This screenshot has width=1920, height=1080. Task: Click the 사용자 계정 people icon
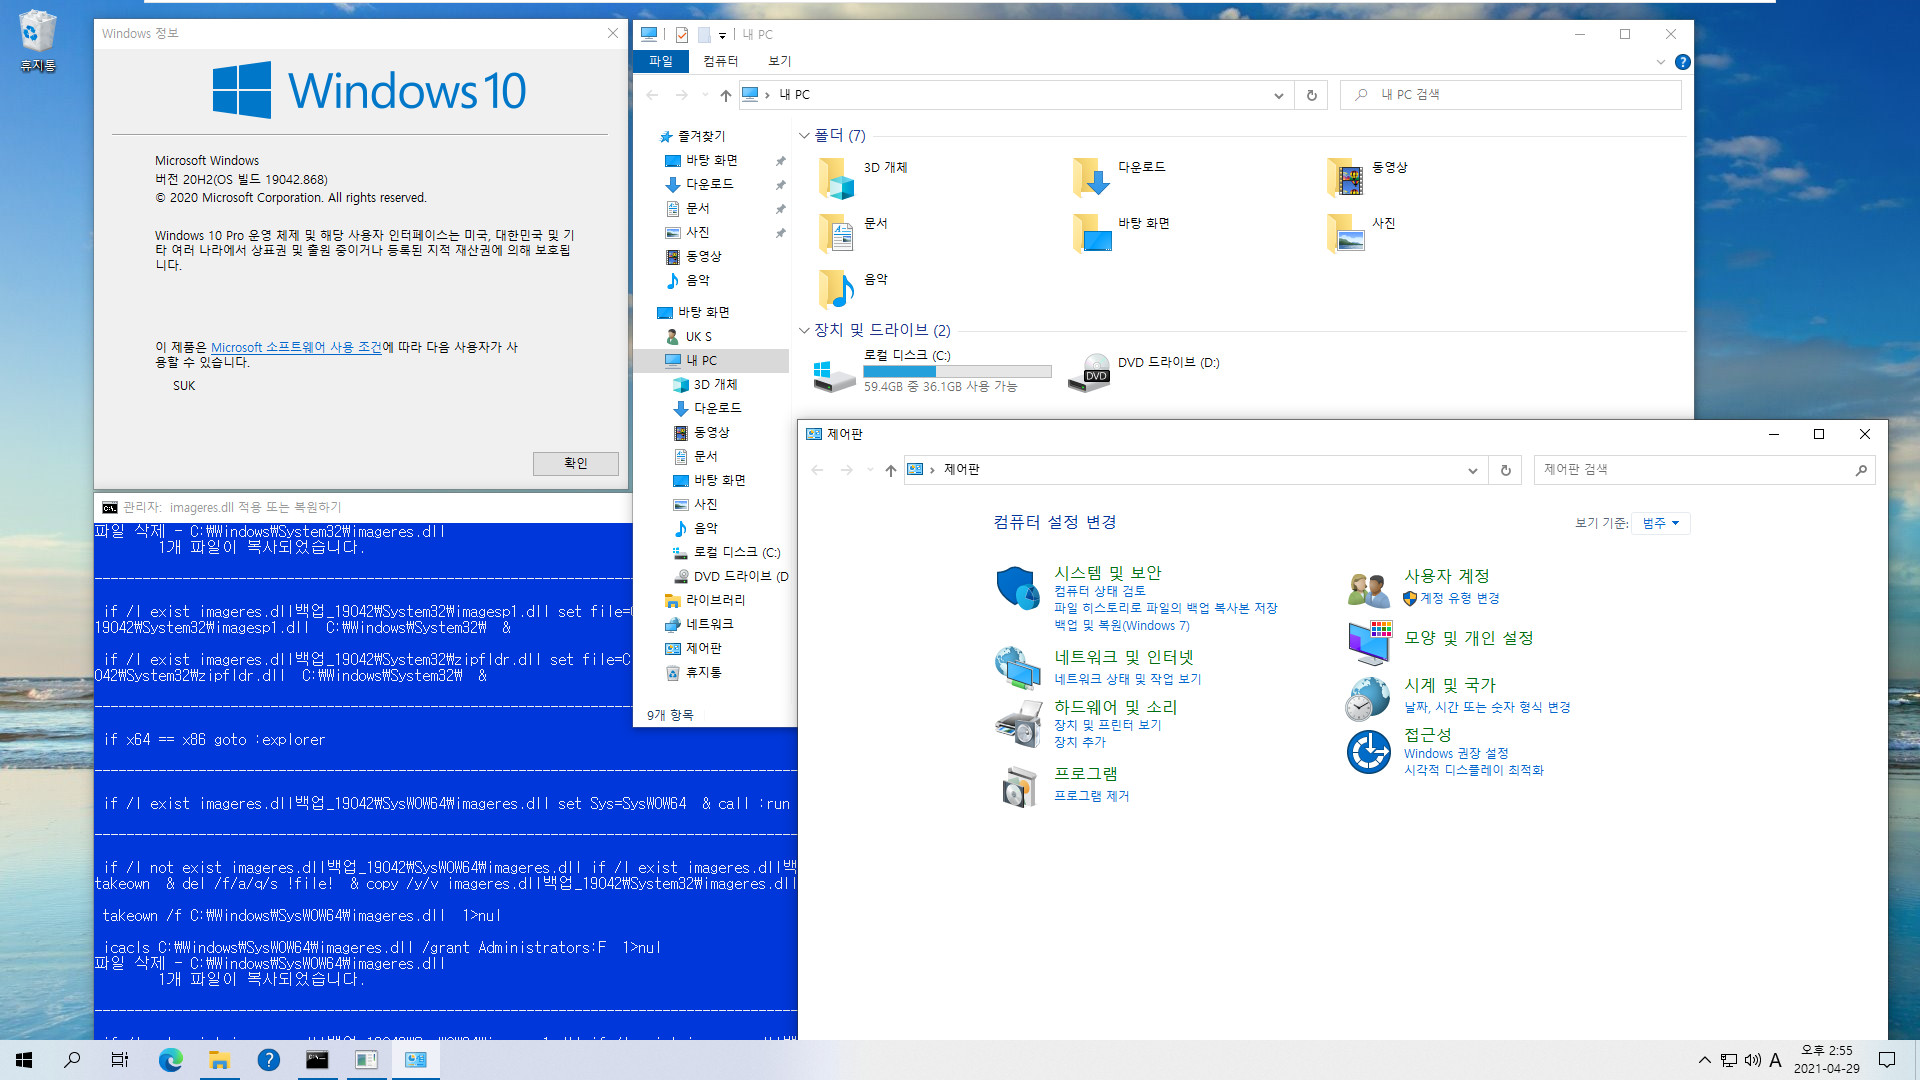click(x=1368, y=590)
